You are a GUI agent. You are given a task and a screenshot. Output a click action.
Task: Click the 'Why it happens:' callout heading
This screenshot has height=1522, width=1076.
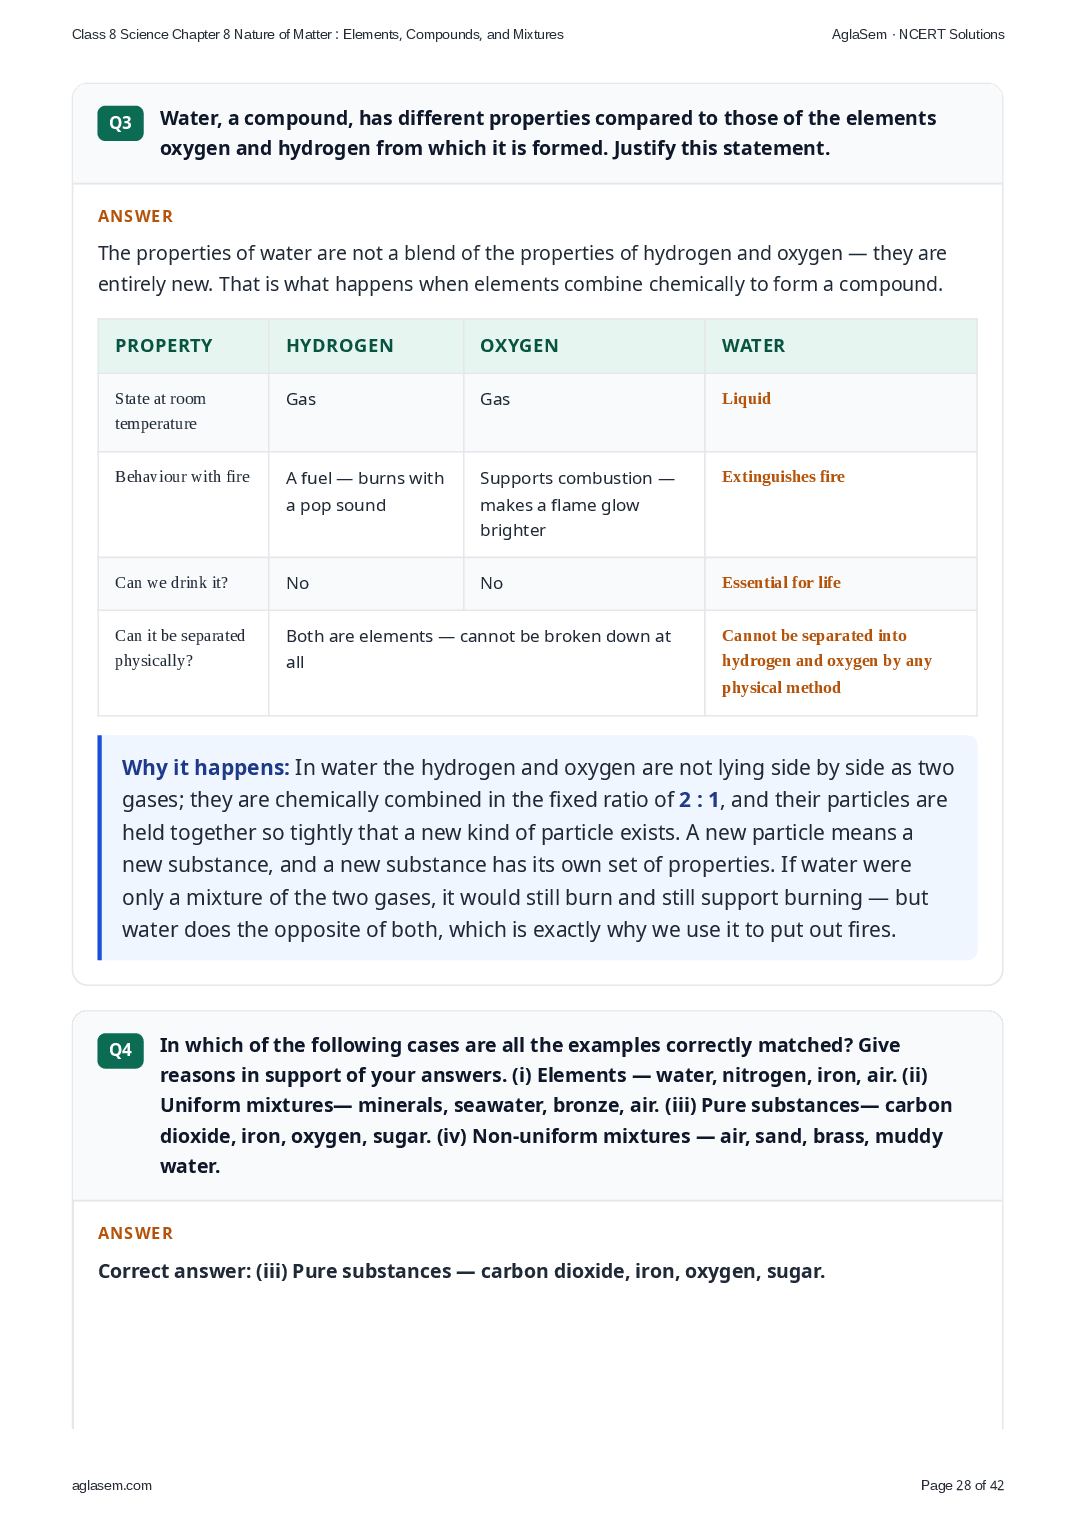[x=206, y=768]
